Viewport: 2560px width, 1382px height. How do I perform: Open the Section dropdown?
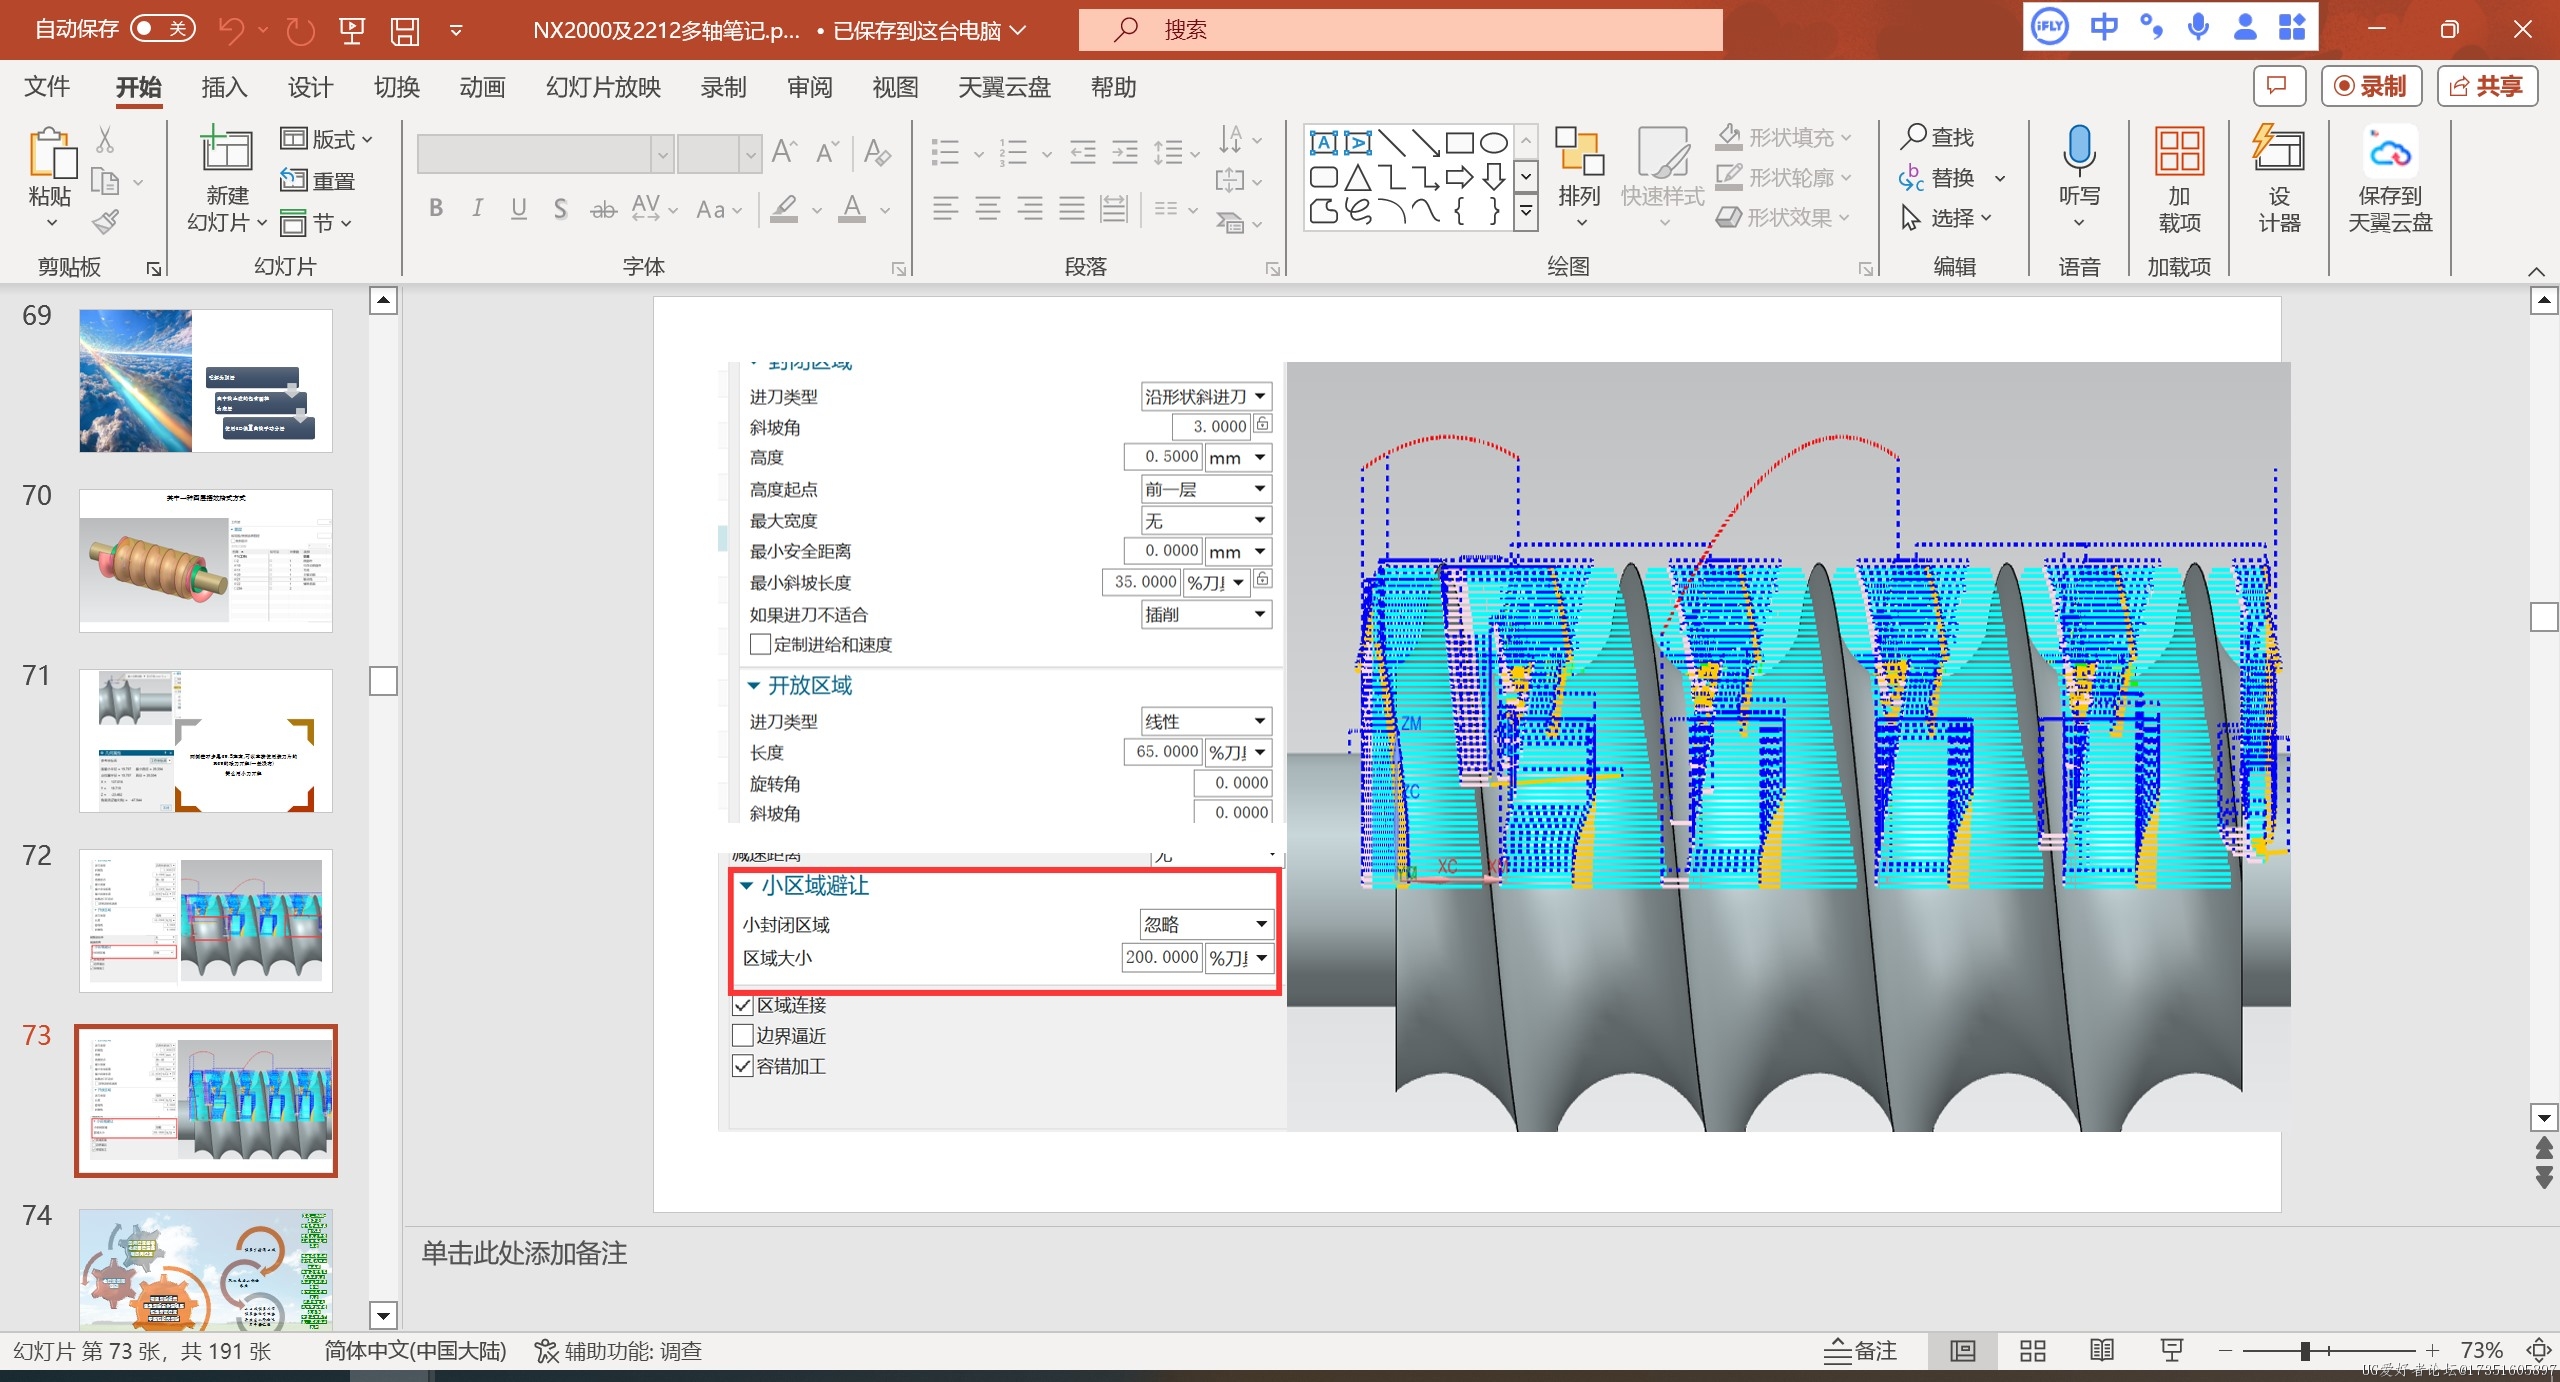coord(316,222)
